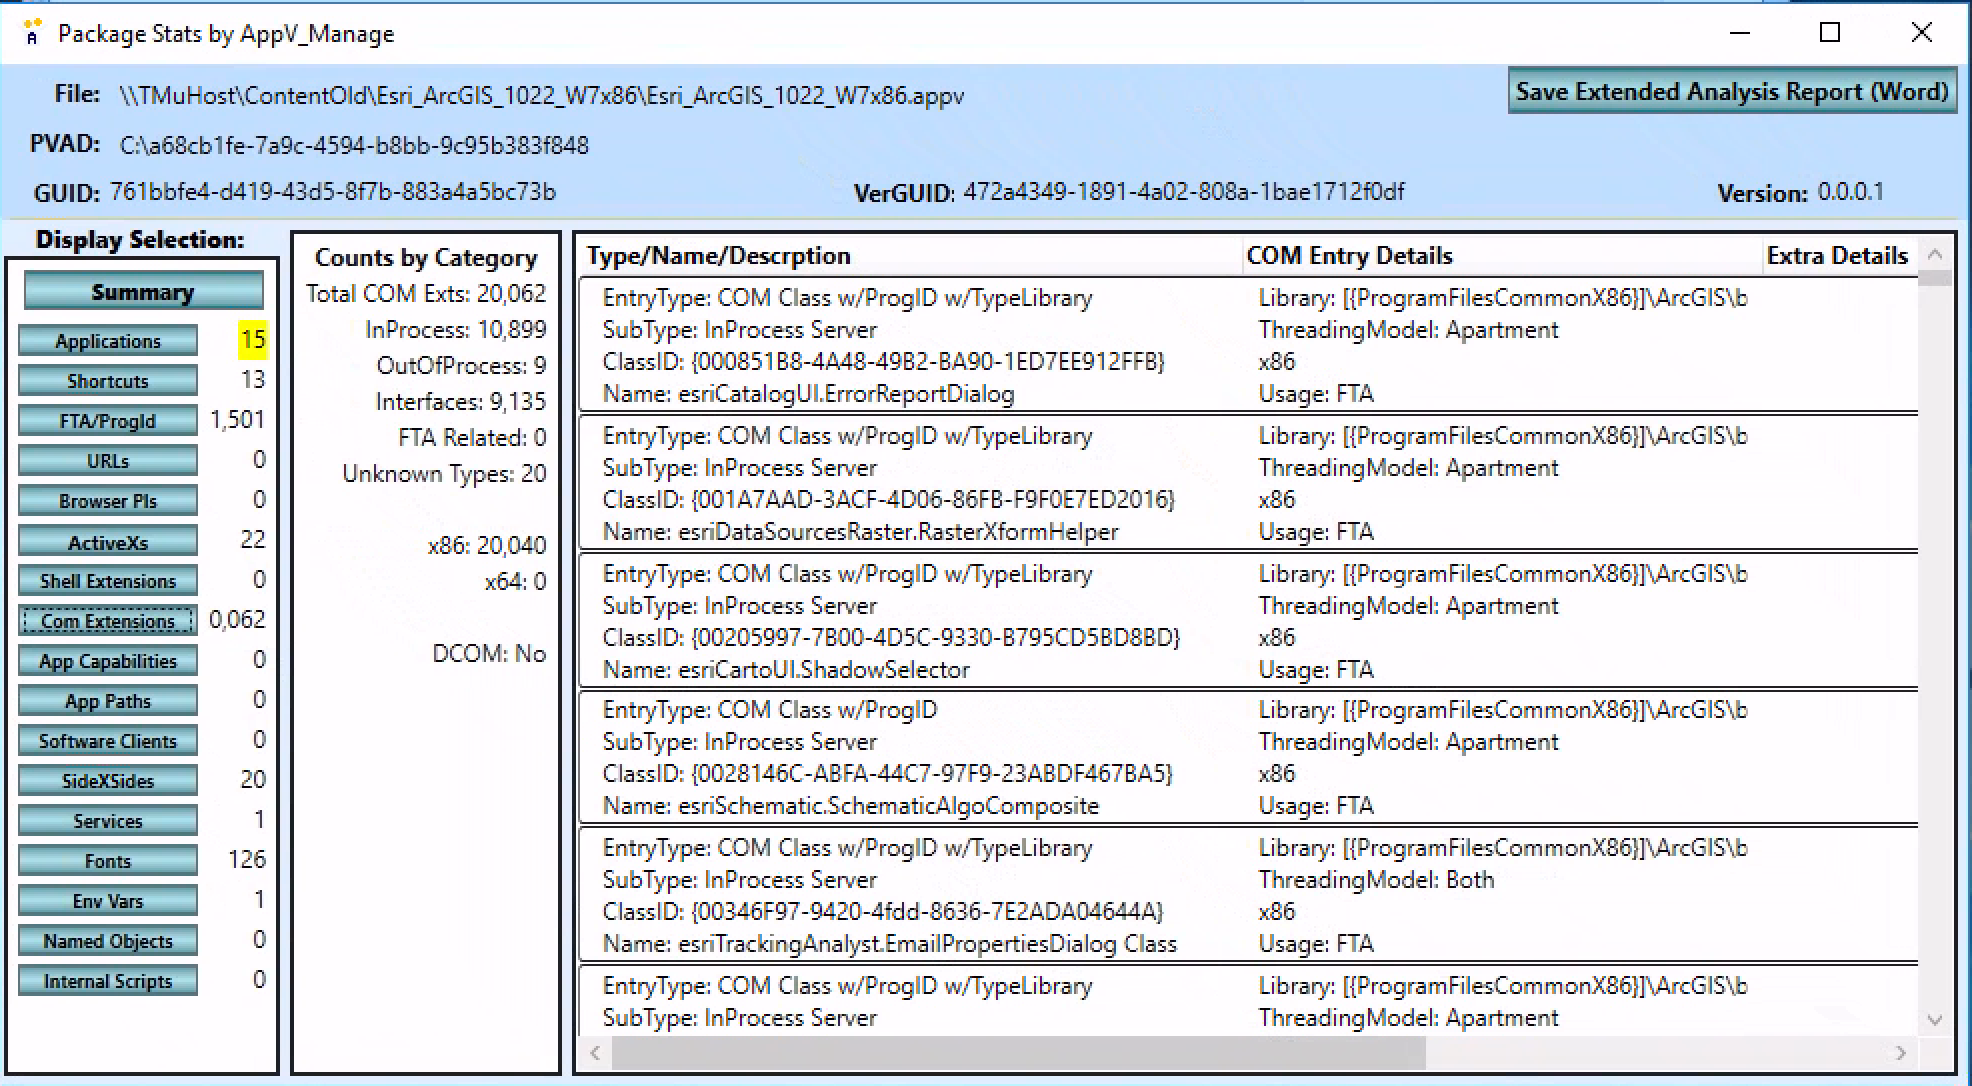Minimize the Package Stats window
This screenshot has height=1086, width=1972.
(x=1740, y=33)
